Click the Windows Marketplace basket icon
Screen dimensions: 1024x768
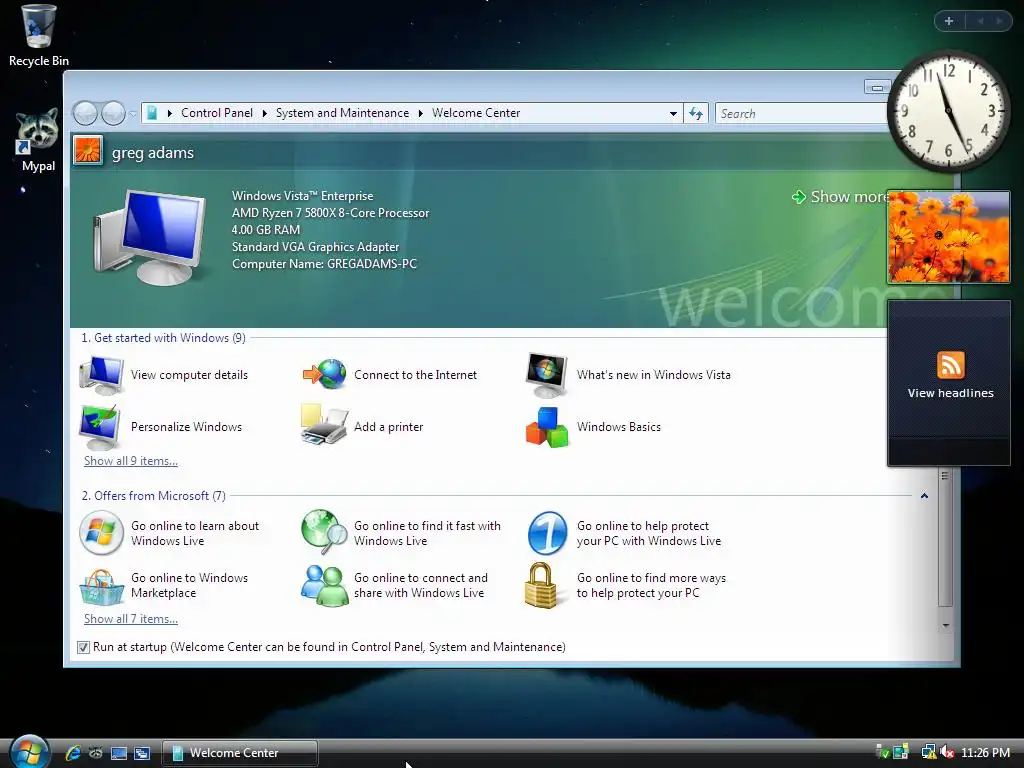pyautogui.click(x=101, y=587)
